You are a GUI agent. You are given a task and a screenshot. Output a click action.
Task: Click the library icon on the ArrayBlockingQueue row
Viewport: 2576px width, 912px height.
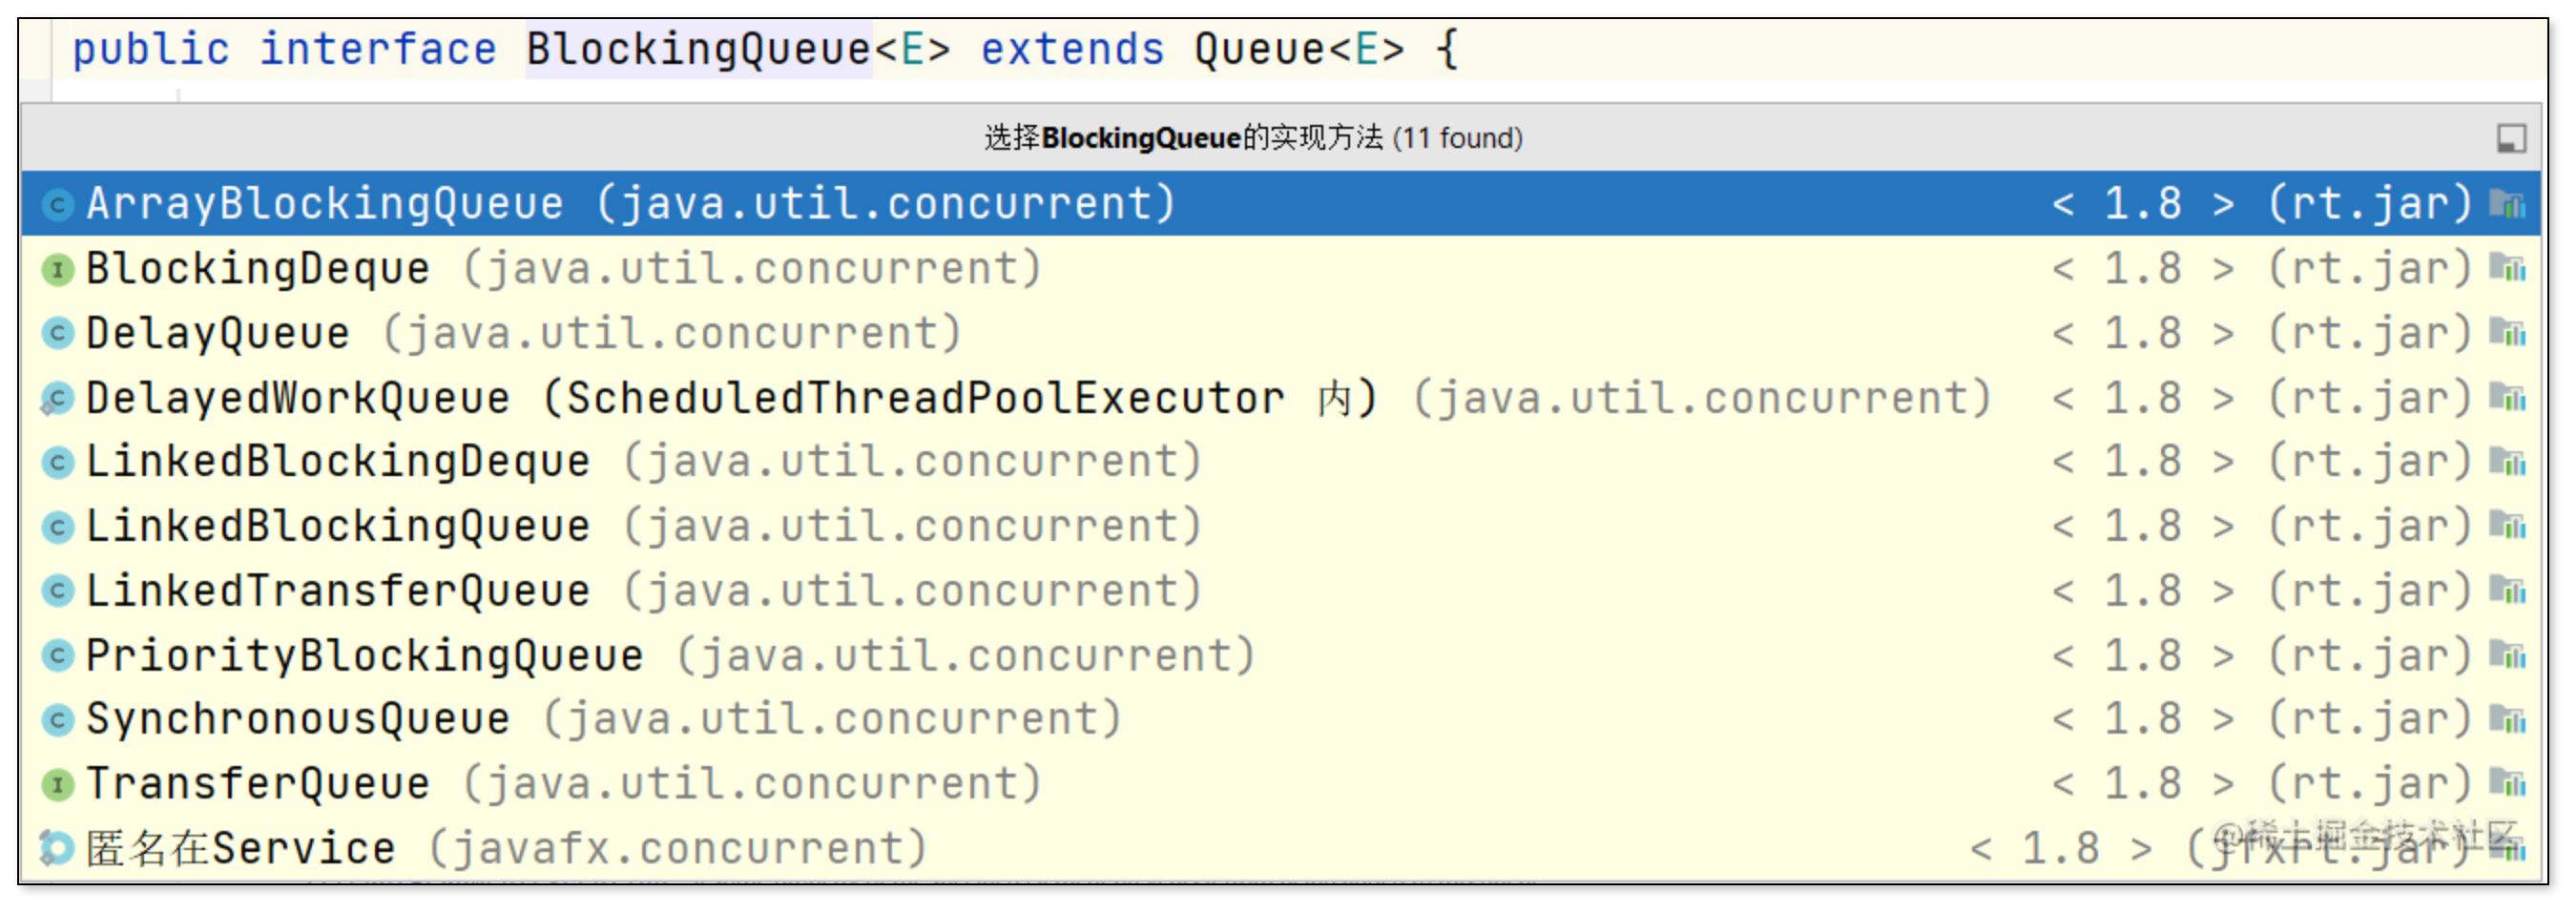(2507, 205)
